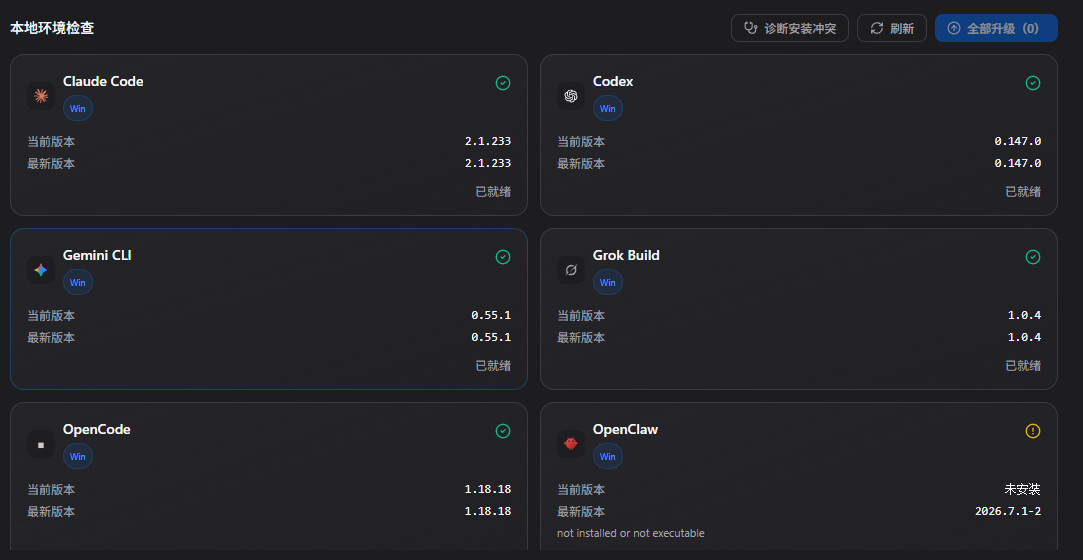
Task: Click 已就绪 status in Gemini CLI card
Action: pos(493,366)
